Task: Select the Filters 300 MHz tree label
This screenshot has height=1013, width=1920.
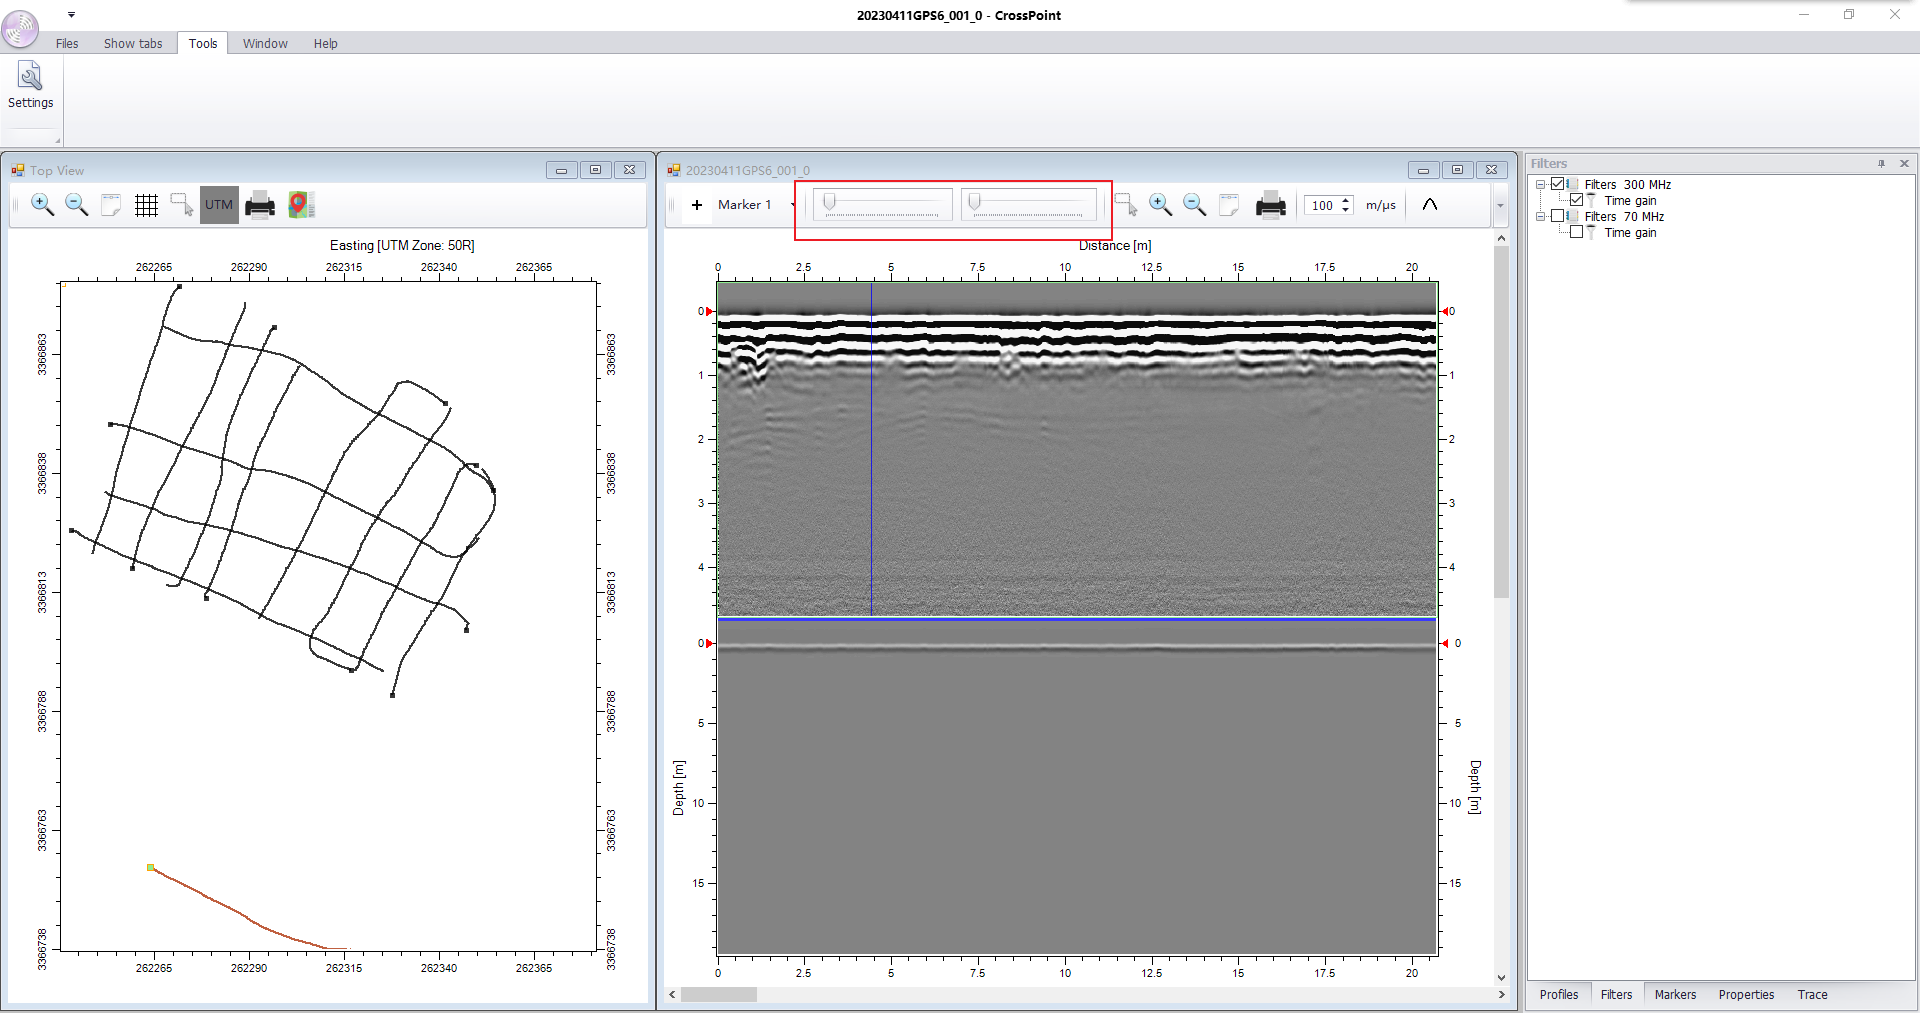Action: click(x=1628, y=185)
